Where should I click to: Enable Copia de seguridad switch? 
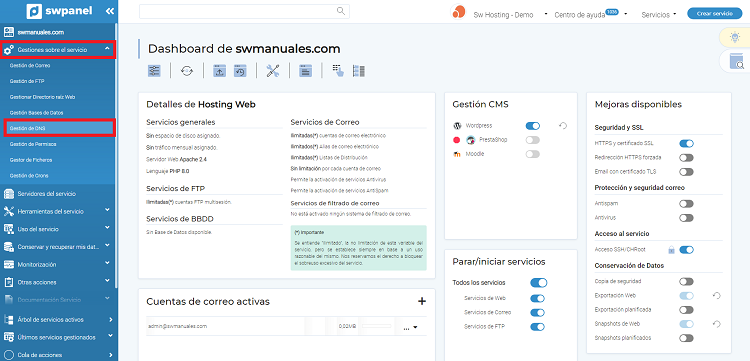[686, 282]
